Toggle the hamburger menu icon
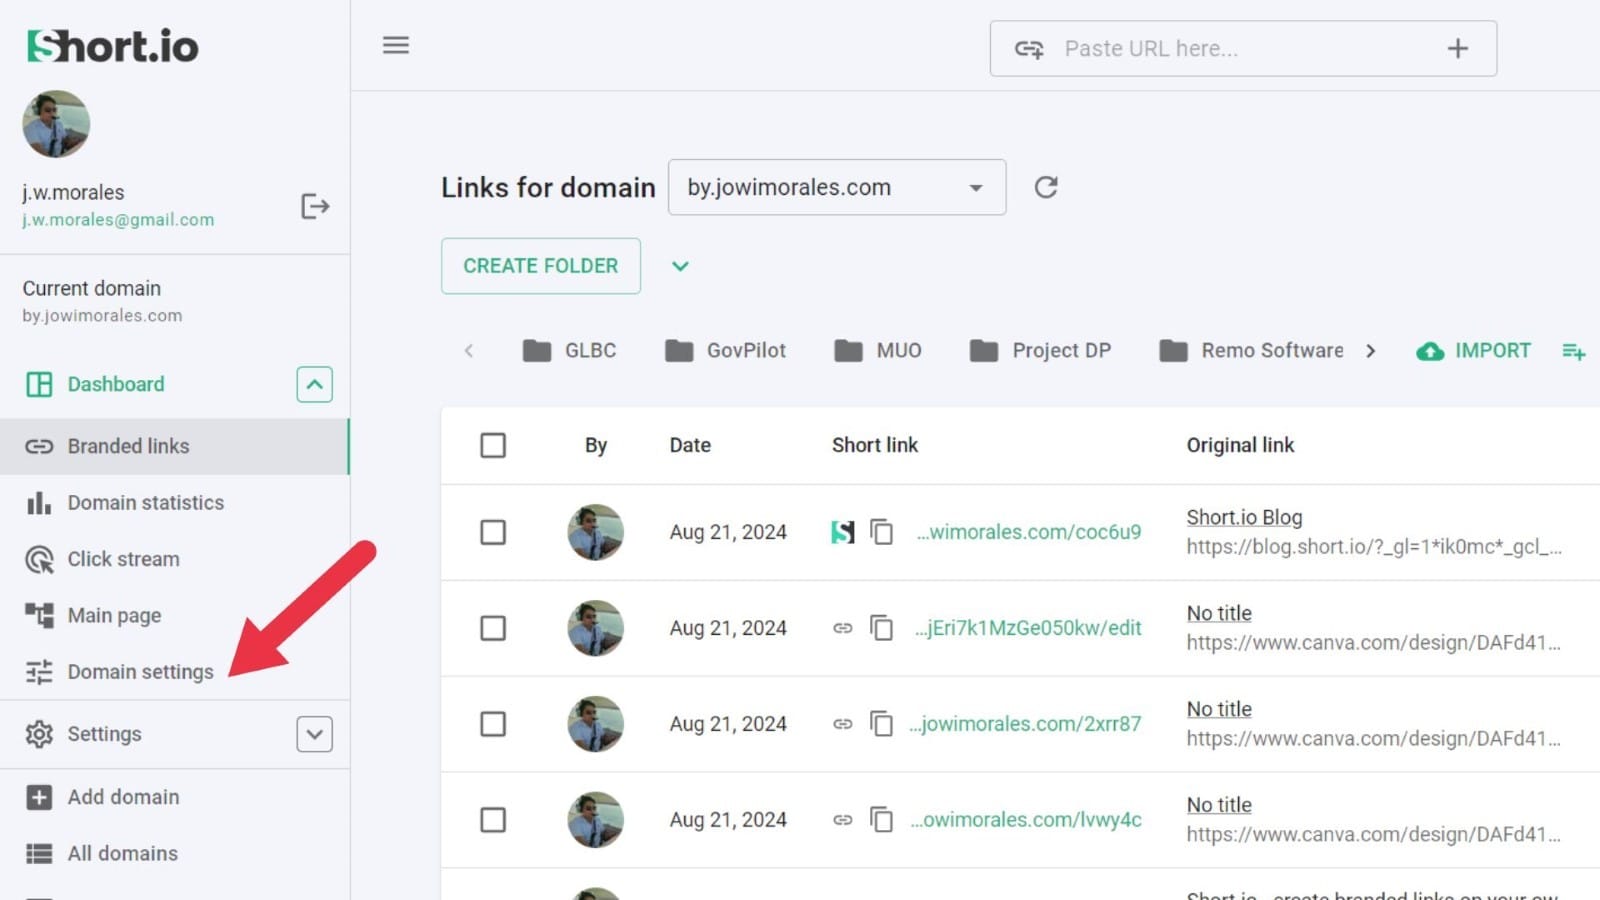Image resolution: width=1600 pixels, height=900 pixels. click(396, 45)
